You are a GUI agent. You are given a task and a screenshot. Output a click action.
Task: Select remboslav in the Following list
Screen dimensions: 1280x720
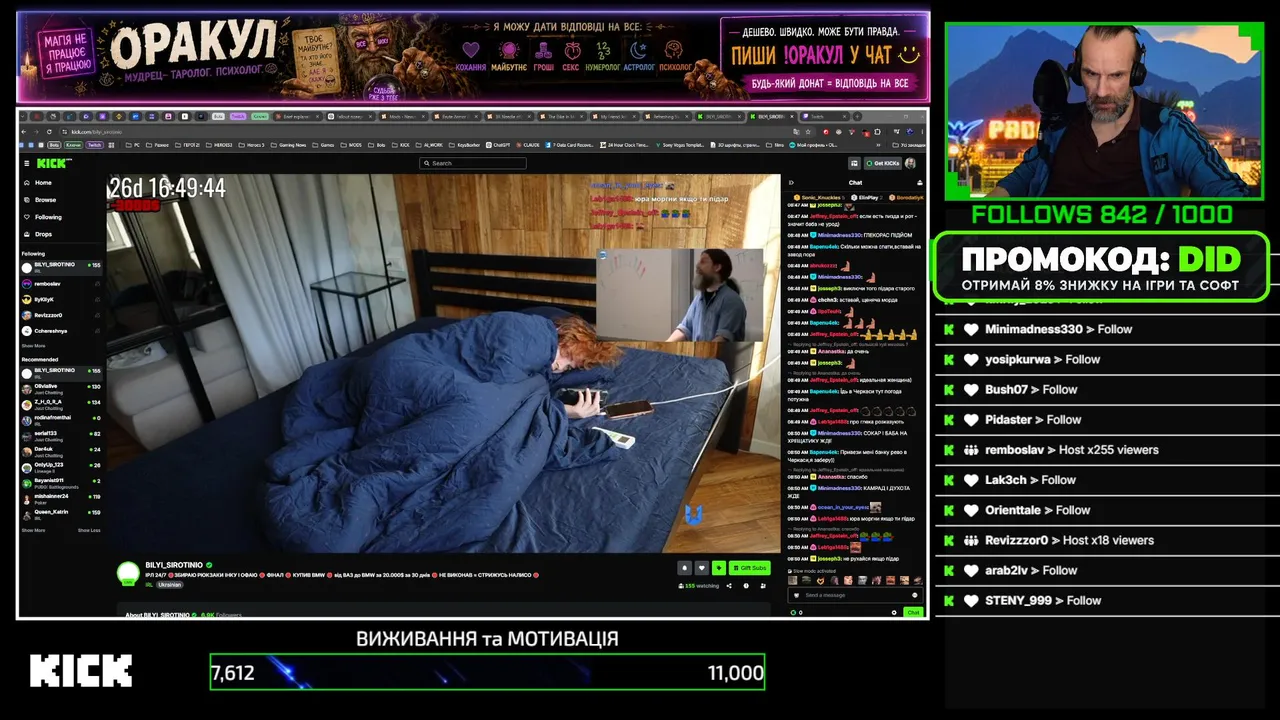pos(62,284)
